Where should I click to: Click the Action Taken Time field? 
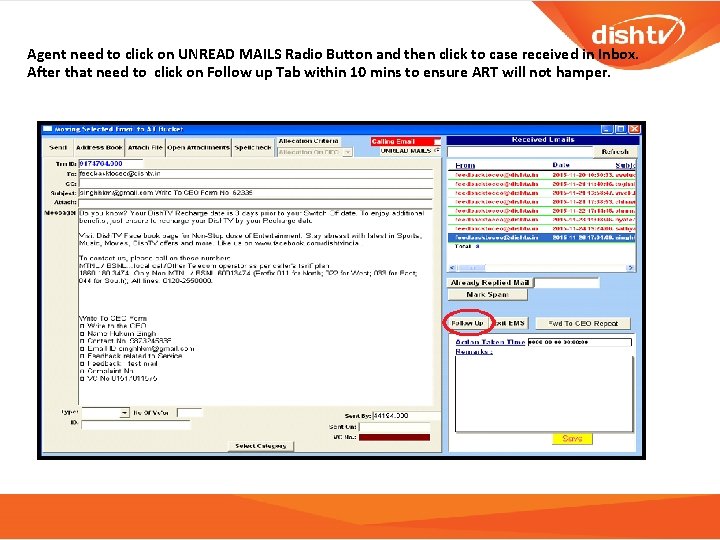579,342
